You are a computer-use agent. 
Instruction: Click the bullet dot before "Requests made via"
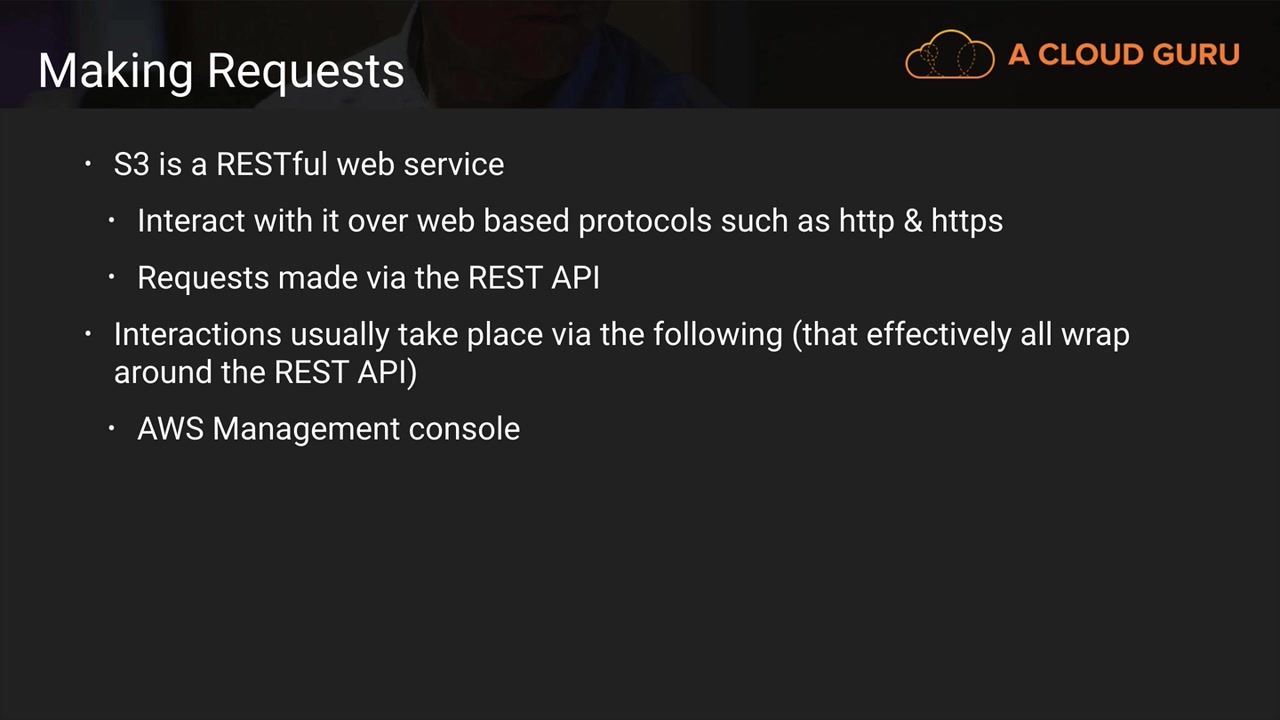coord(113,277)
